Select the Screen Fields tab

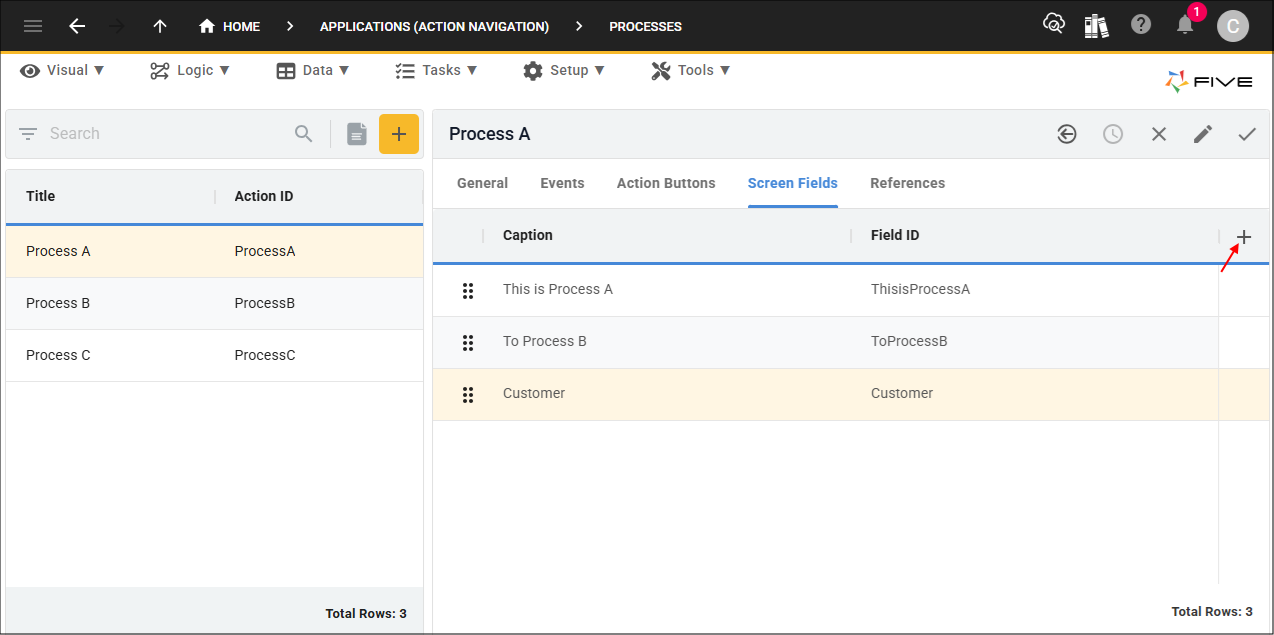coord(793,183)
